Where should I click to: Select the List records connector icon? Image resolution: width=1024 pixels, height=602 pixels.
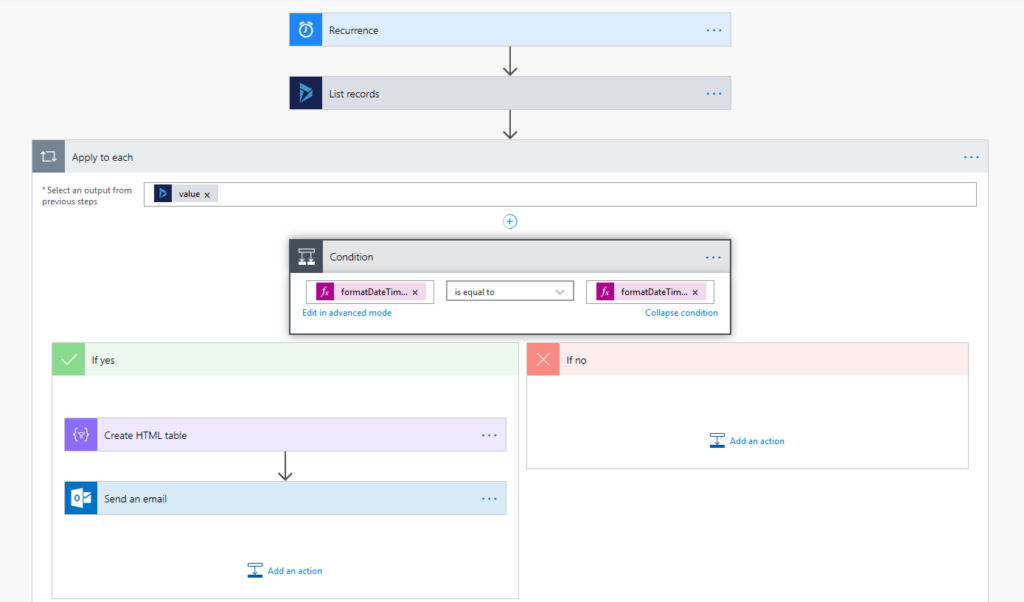point(304,92)
